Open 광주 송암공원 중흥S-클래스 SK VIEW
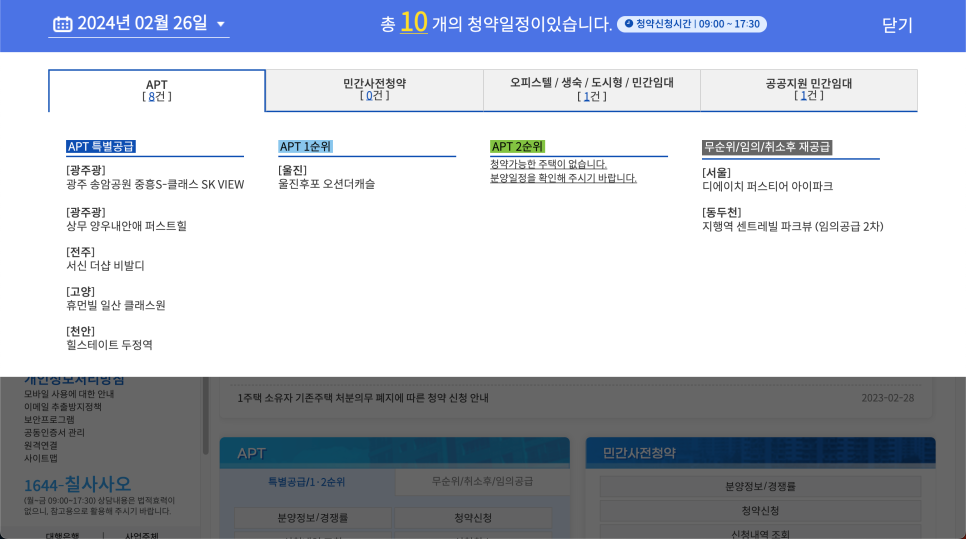The height and width of the screenshot is (539, 966). tap(155, 184)
